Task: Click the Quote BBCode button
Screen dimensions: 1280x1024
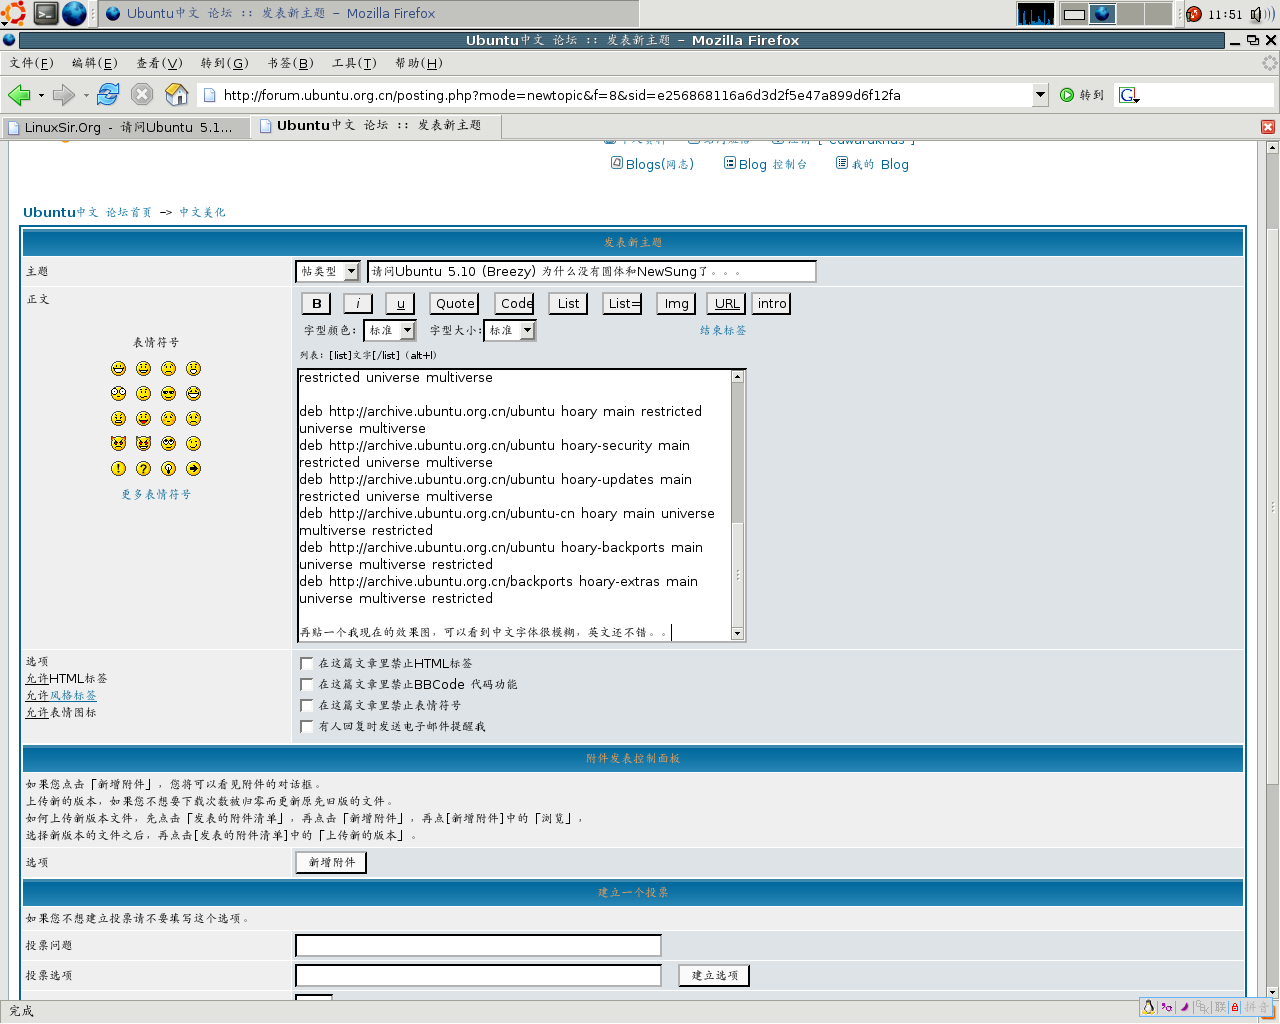Action: pyautogui.click(x=455, y=304)
